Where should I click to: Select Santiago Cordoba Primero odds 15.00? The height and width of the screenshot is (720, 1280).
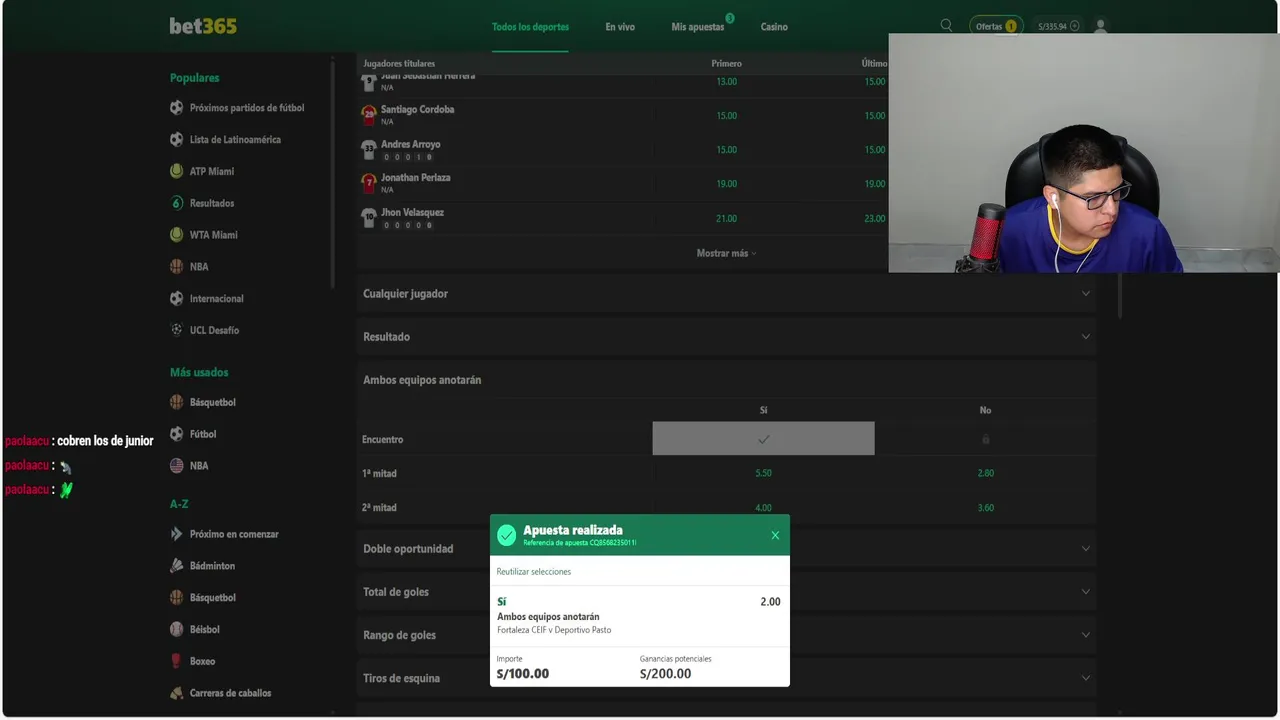[x=727, y=116]
